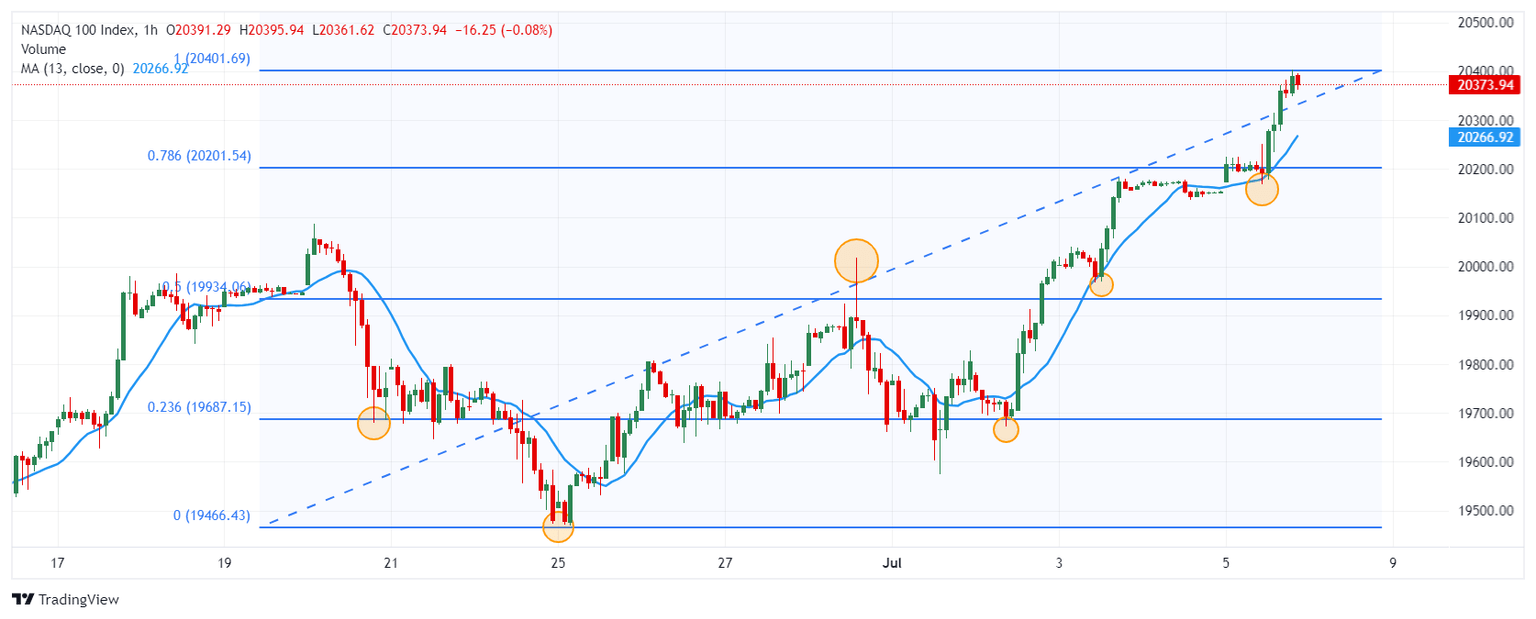Image resolution: width=1536 pixels, height=619 pixels.
Task: Click the 0 (19466.43) Fibonacci label
Action: pyautogui.click(x=211, y=515)
